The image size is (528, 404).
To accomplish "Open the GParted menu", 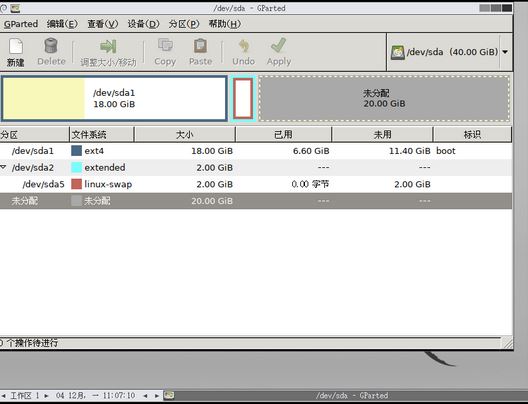I will [x=21, y=24].
